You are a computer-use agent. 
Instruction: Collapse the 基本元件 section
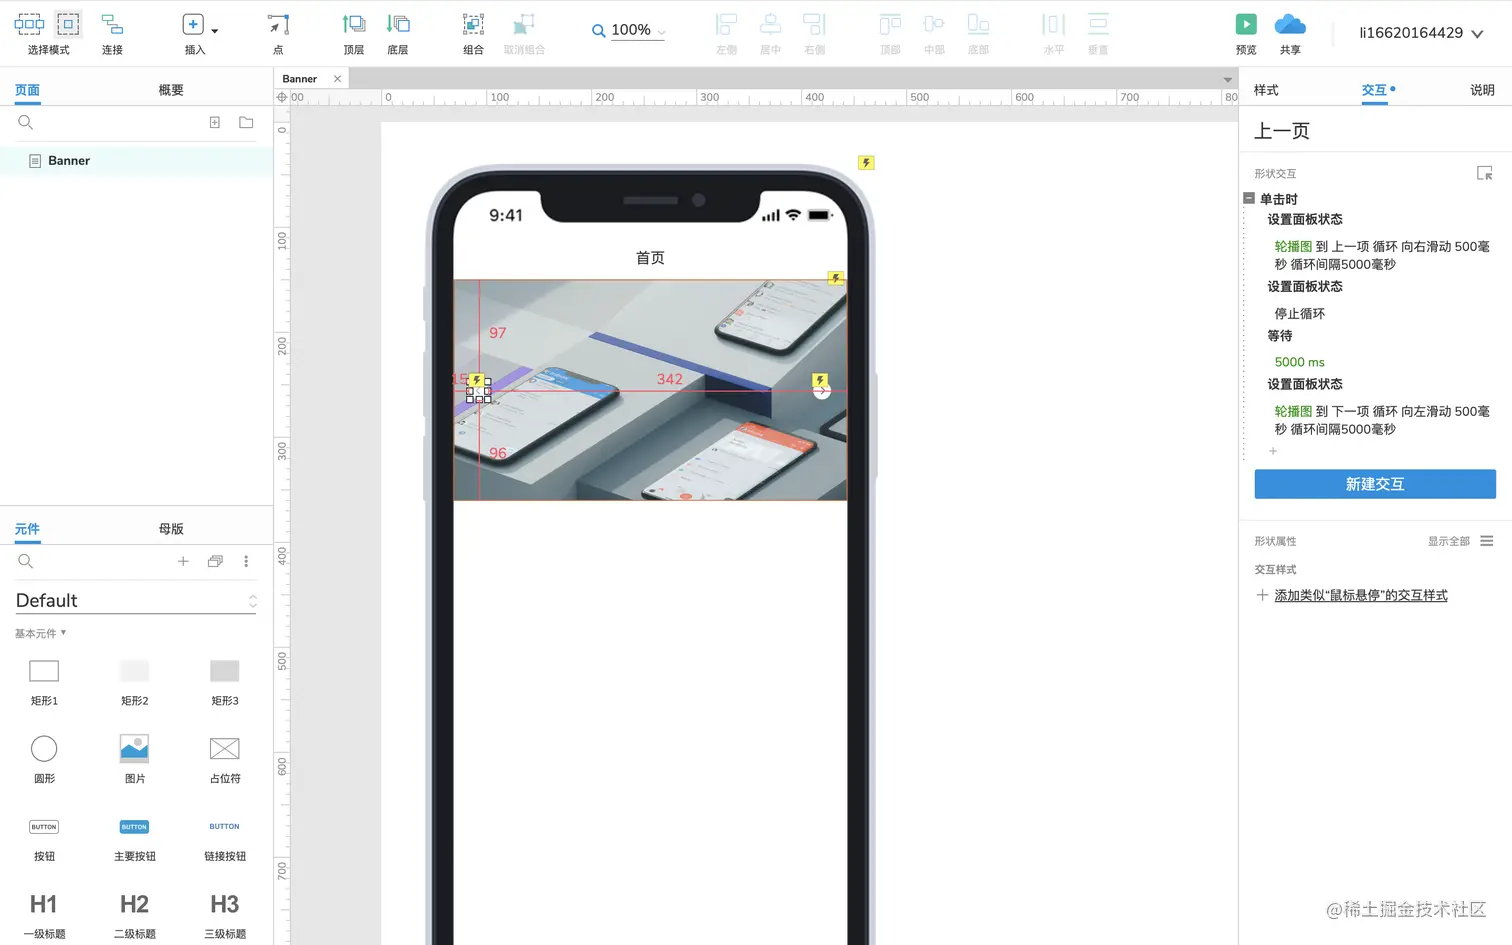coord(41,633)
